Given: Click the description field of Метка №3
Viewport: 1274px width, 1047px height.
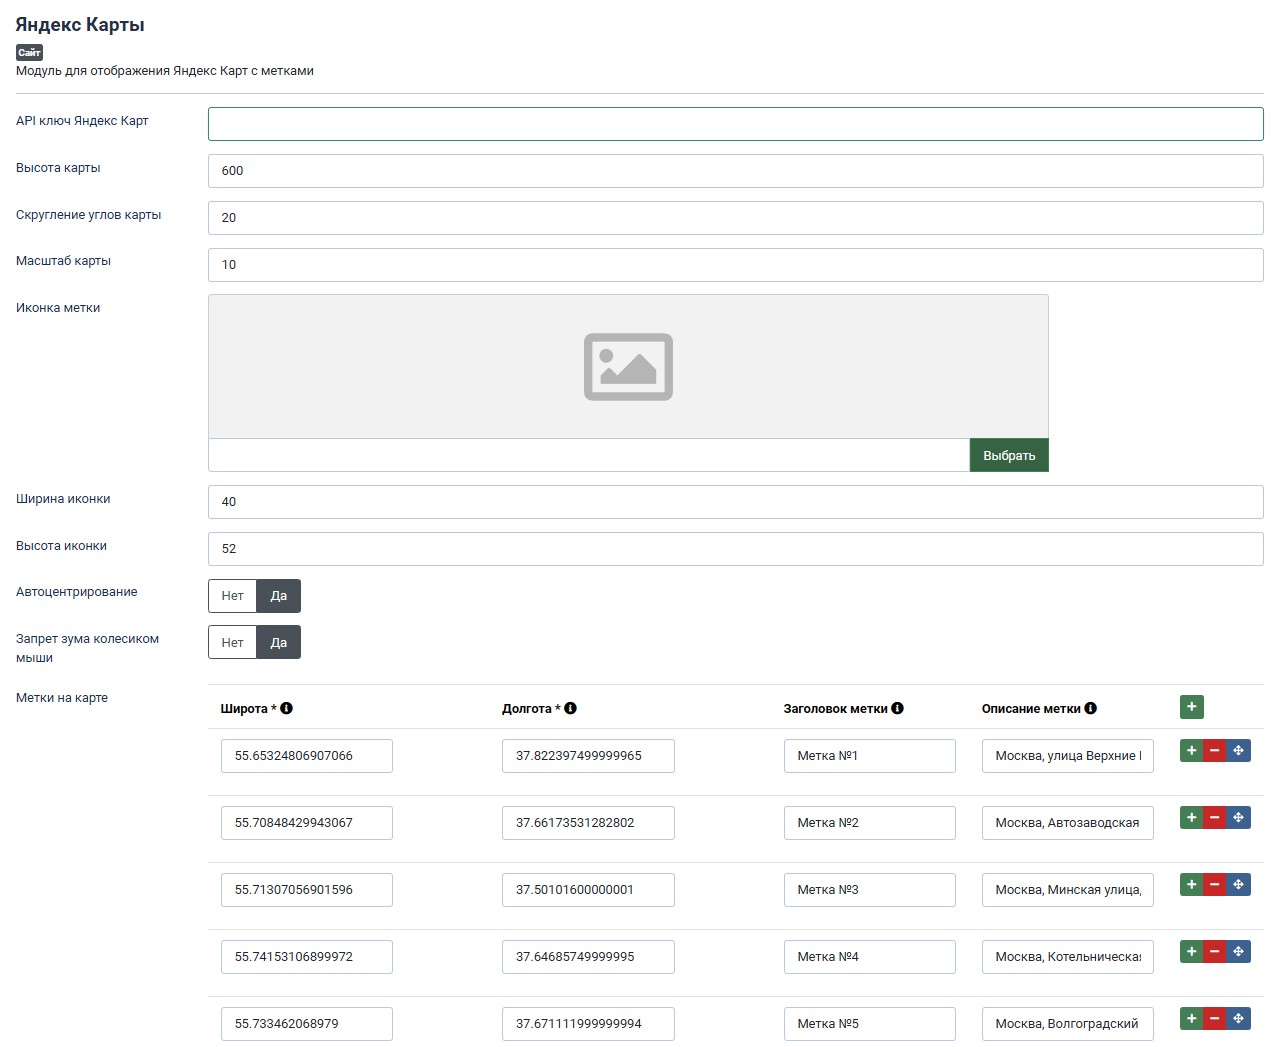Looking at the screenshot, I should (1067, 890).
